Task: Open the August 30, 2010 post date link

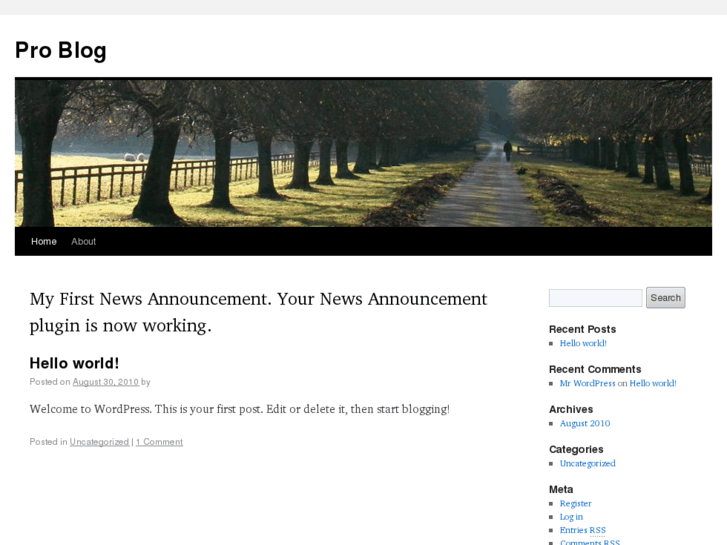Action: [106, 382]
